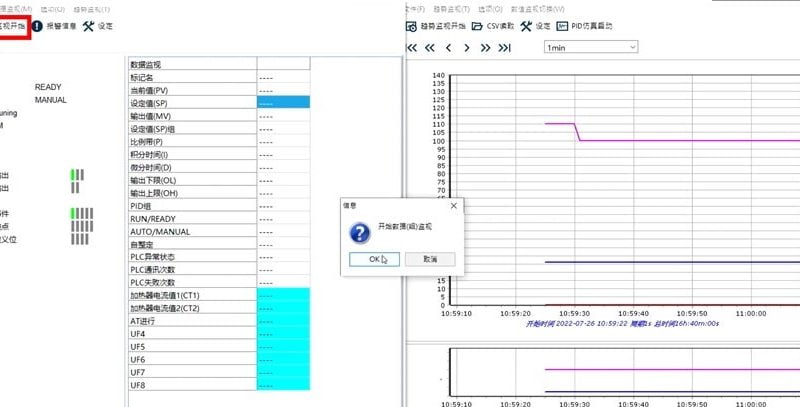Jump to end with >>| navigation arrow
This screenshot has height=407, width=800.
505,47
